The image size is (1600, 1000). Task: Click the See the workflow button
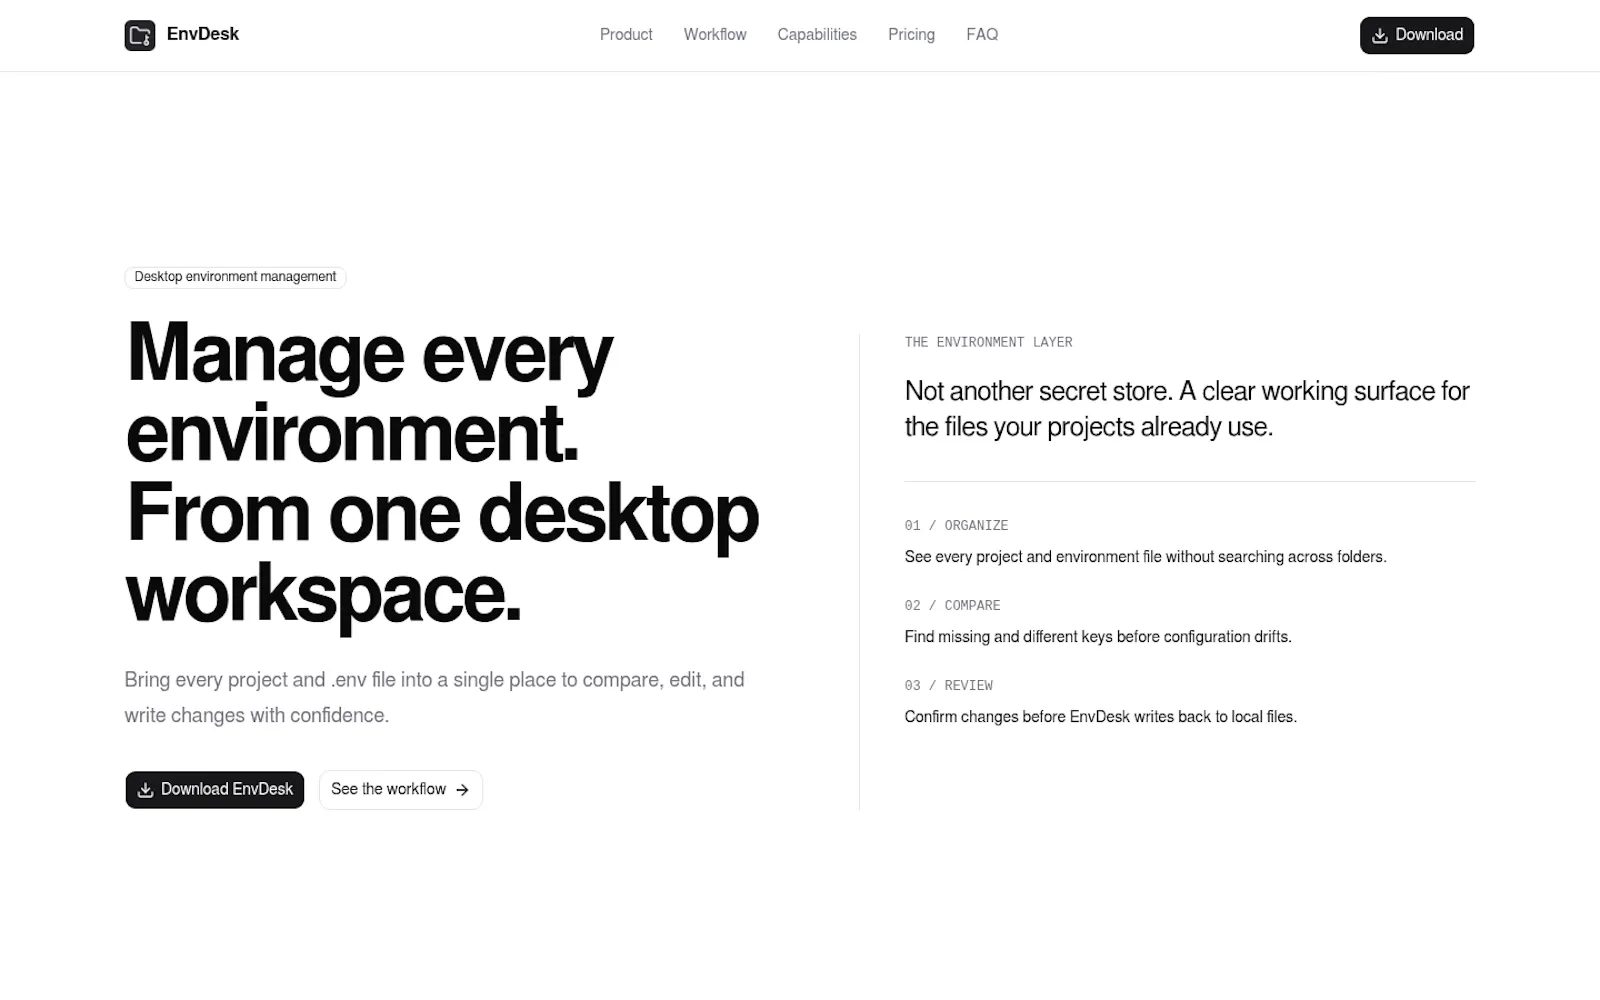coord(401,790)
